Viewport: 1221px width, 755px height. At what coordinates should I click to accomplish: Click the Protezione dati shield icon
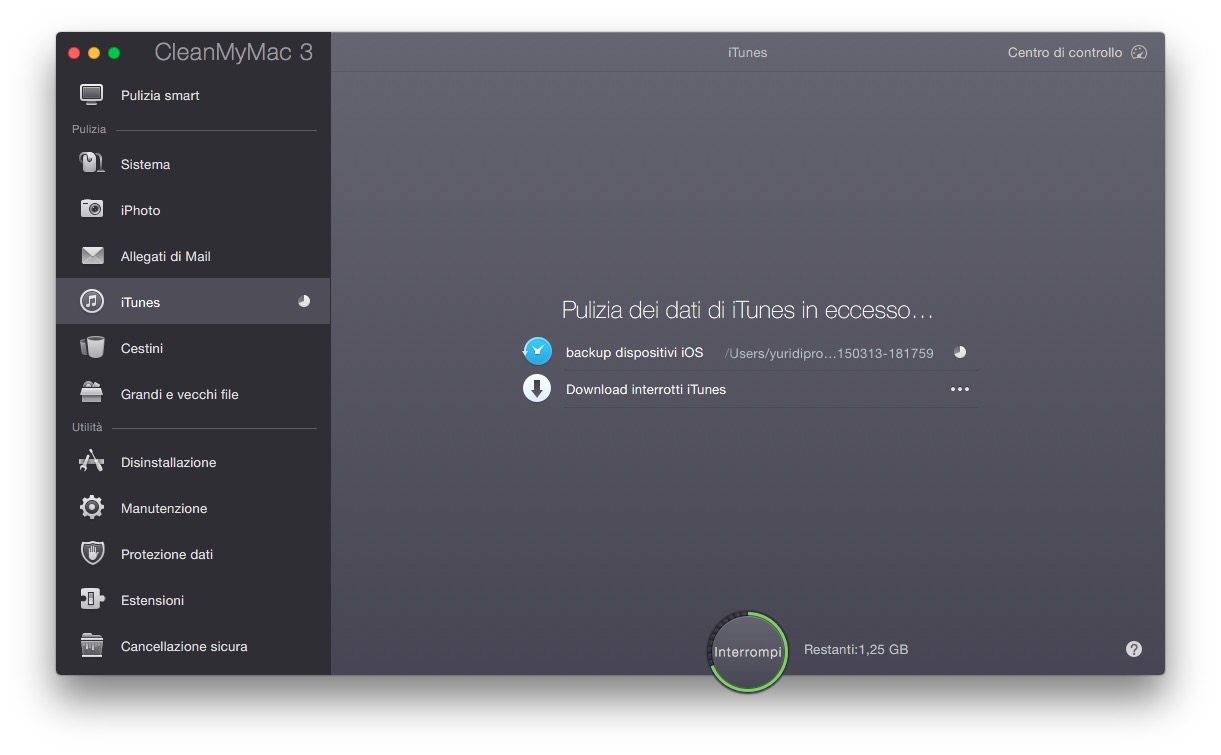92,553
